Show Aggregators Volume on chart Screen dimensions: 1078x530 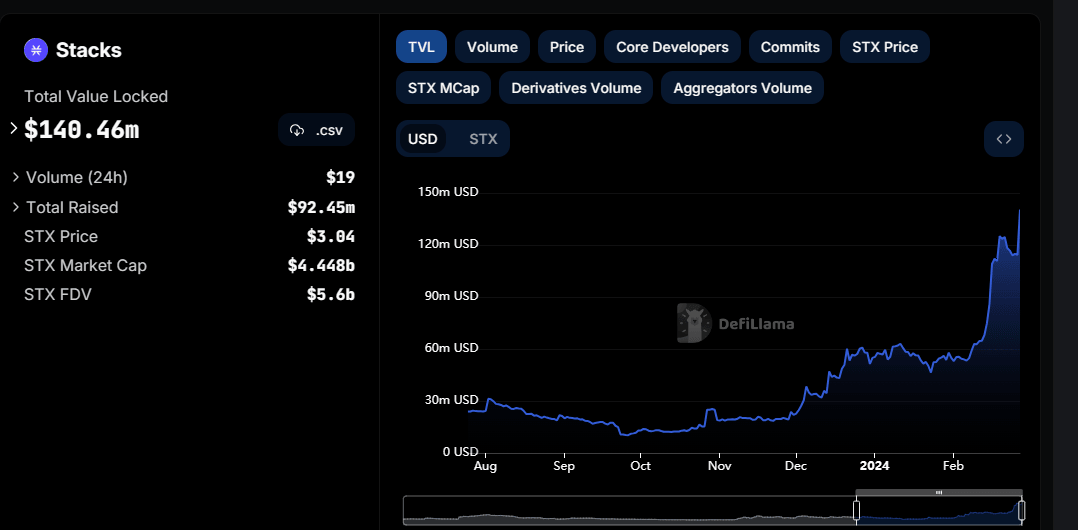[x=742, y=88]
